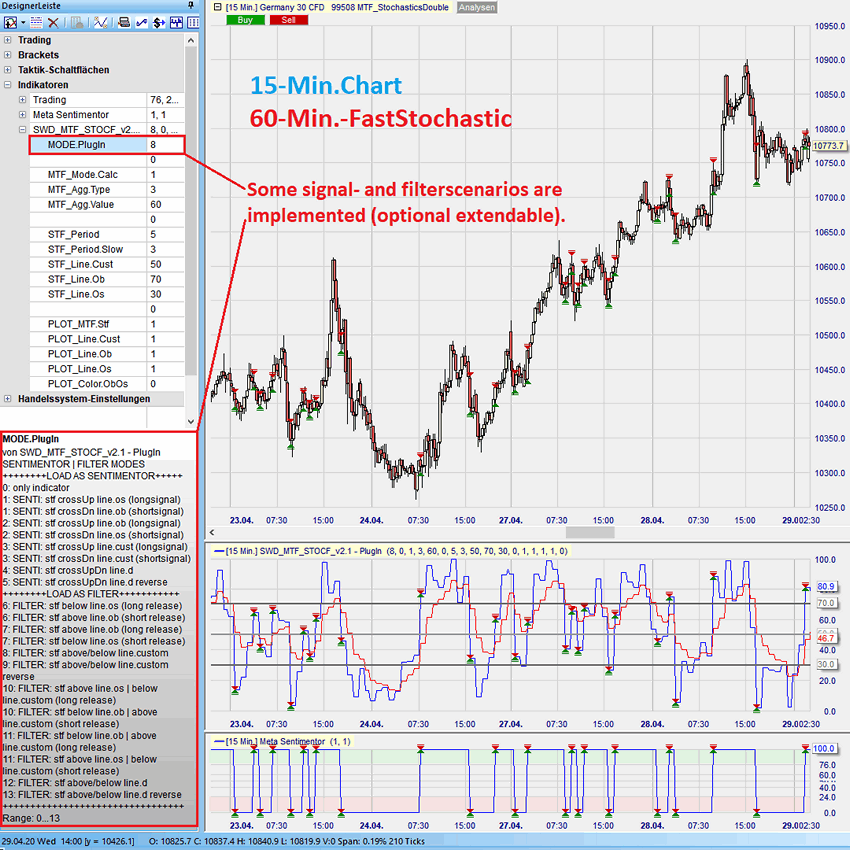Click the Meta Sentimentor value label 100.0
The width and height of the screenshot is (850, 850).
pos(824,749)
